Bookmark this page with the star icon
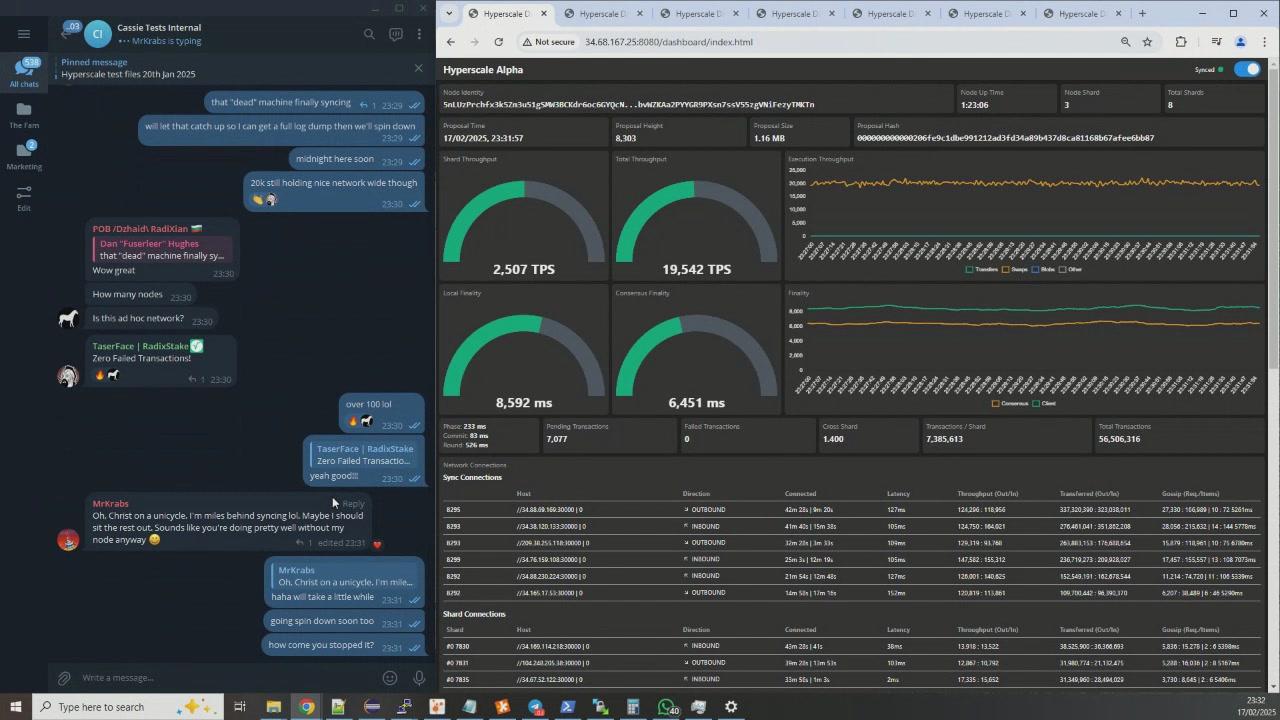The width and height of the screenshot is (1280, 720). (1147, 42)
